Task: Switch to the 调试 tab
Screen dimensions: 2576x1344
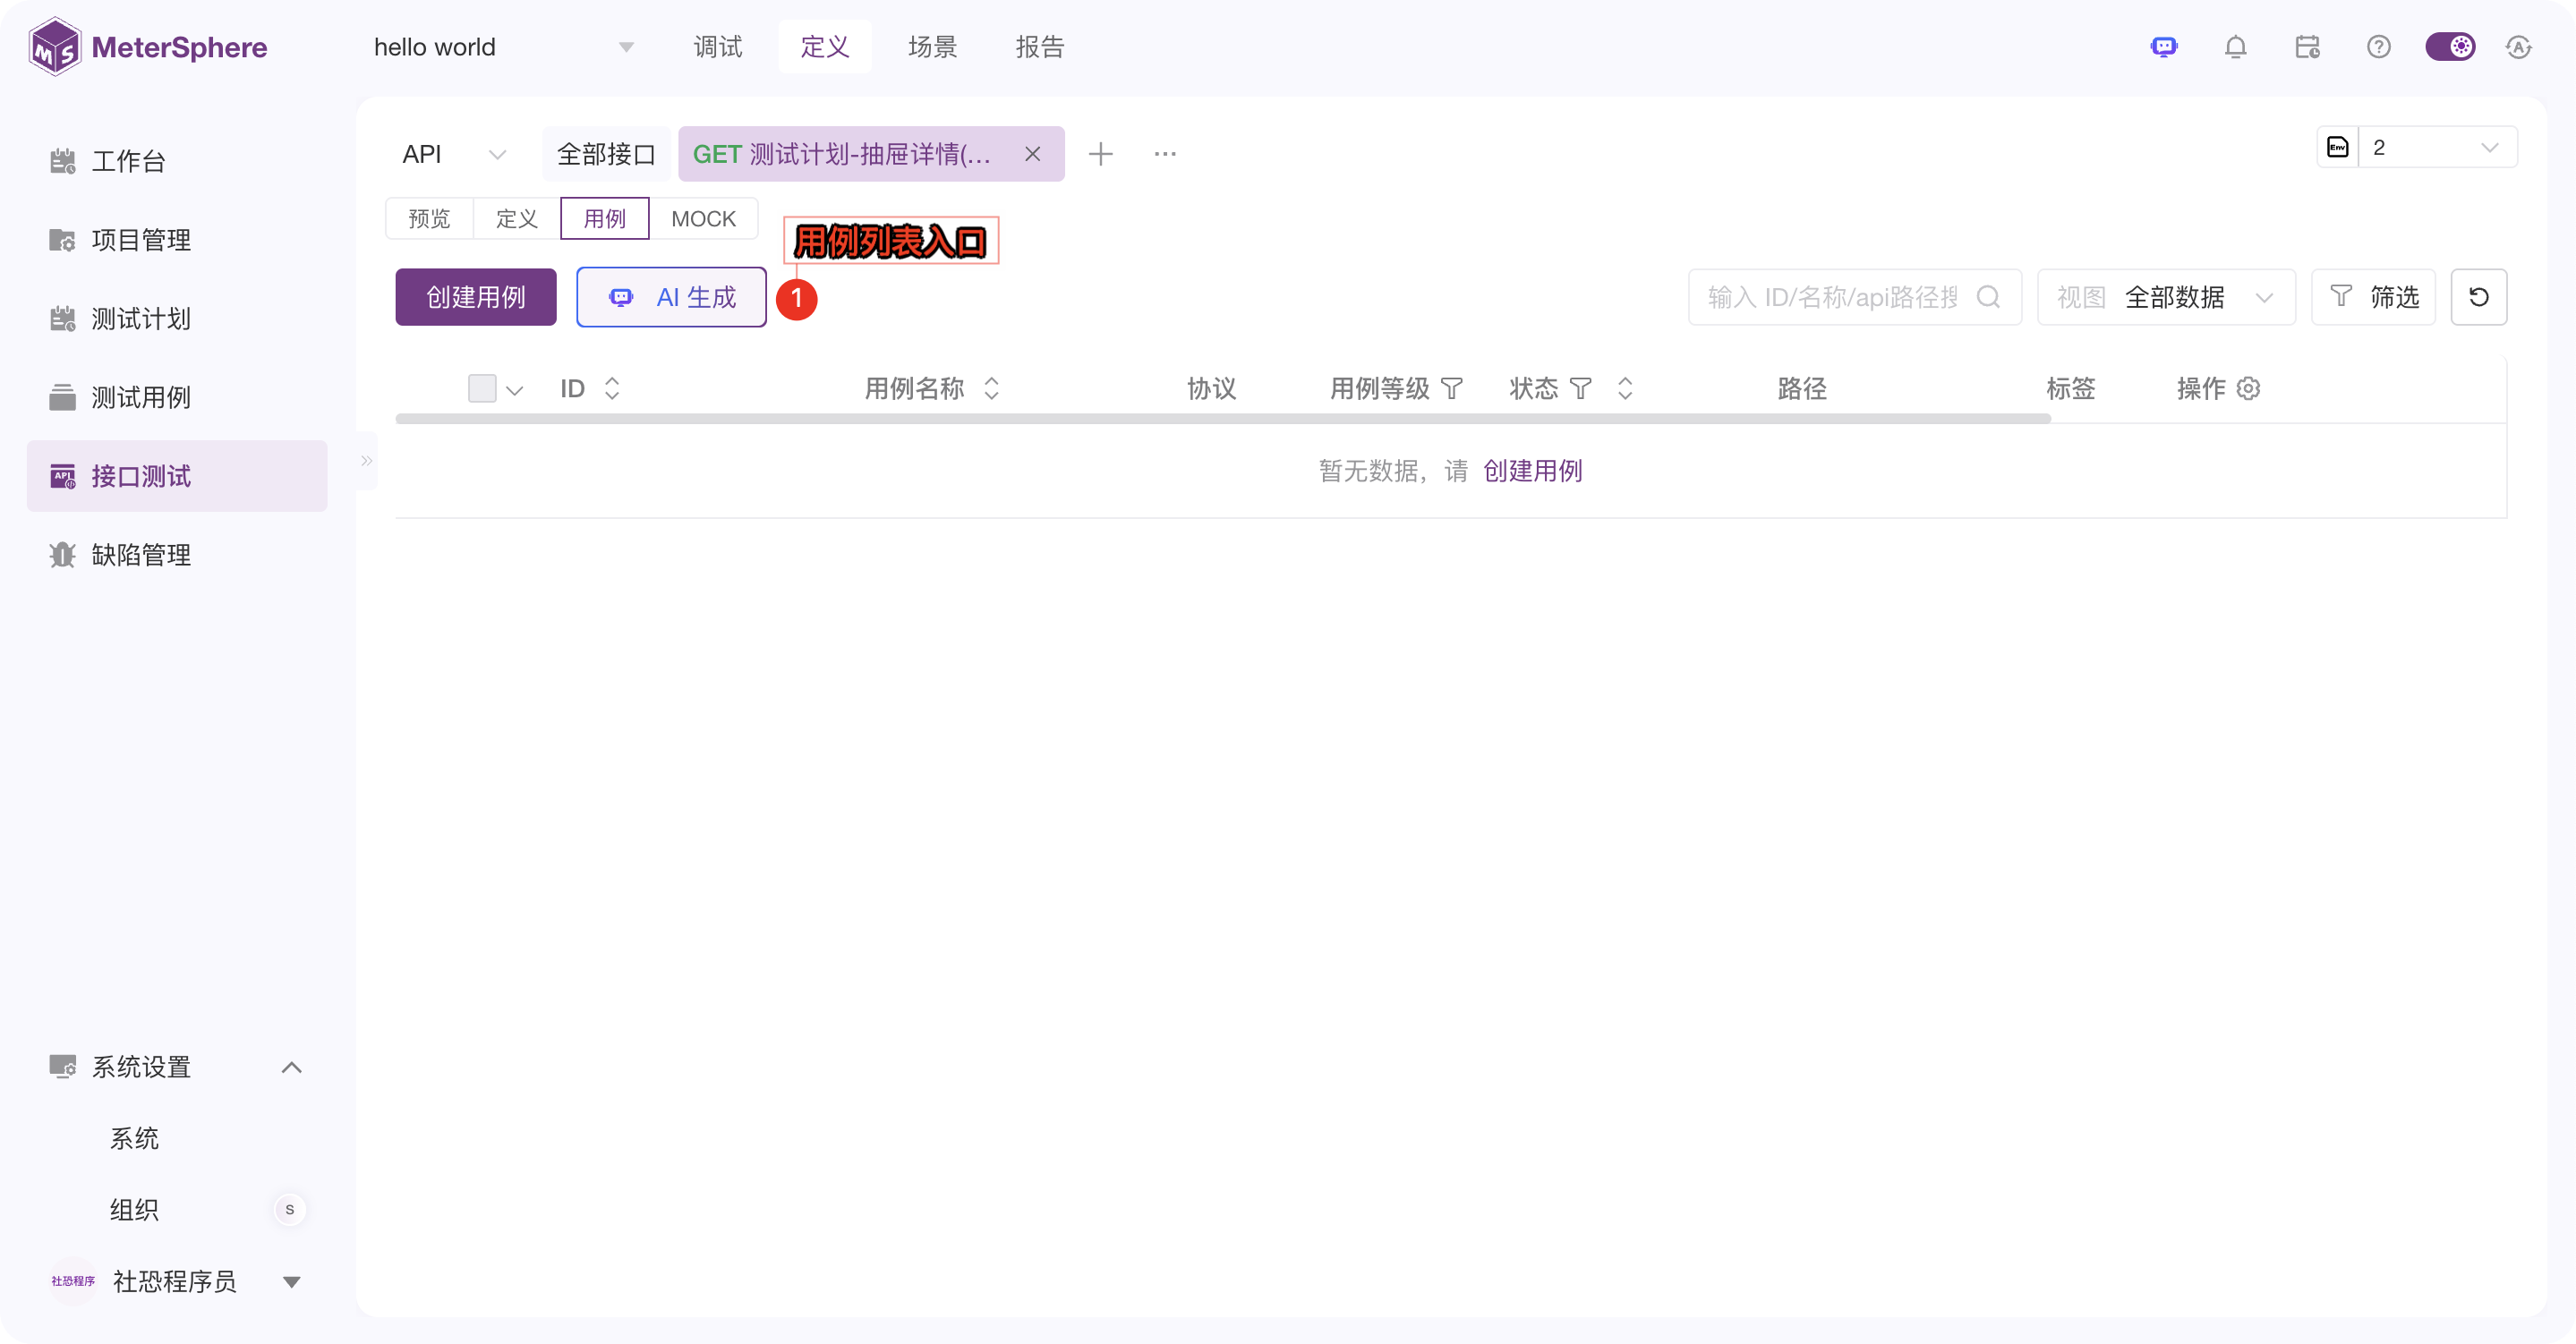Action: pyautogui.click(x=718, y=47)
